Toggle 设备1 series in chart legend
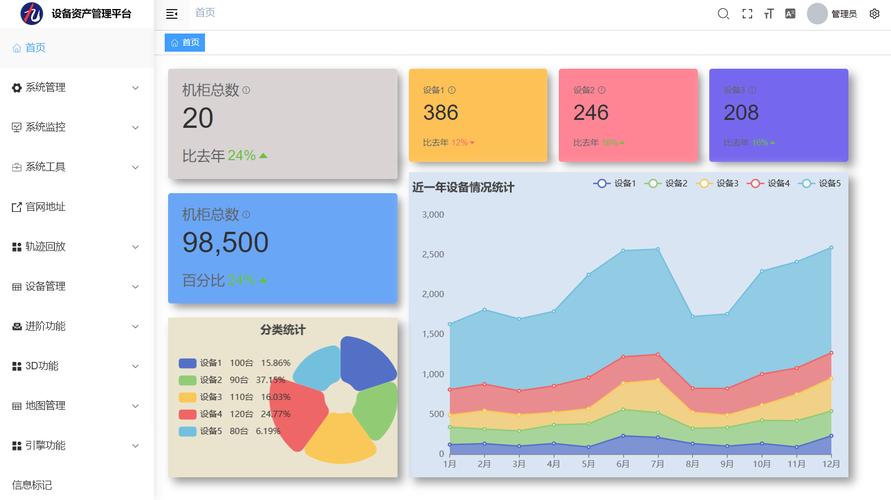The width and height of the screenshot is (891, 500). [614, 183]
